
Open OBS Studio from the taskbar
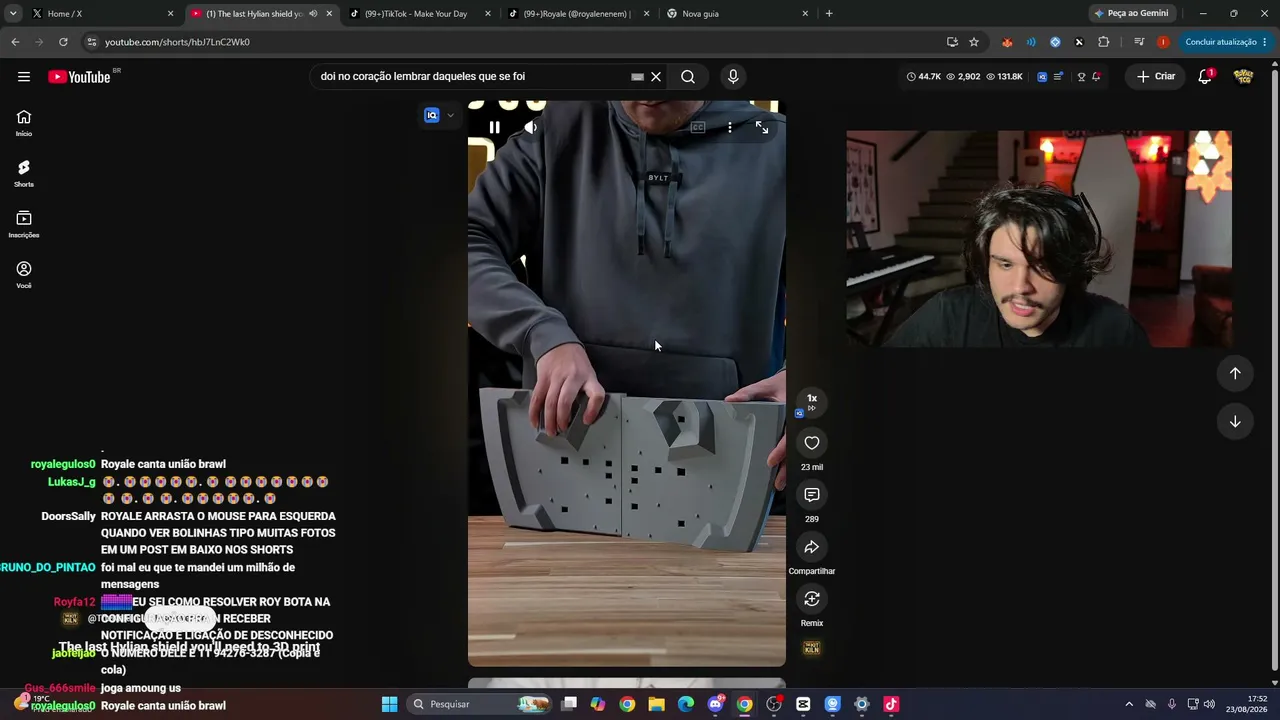(x=774, y=704)
